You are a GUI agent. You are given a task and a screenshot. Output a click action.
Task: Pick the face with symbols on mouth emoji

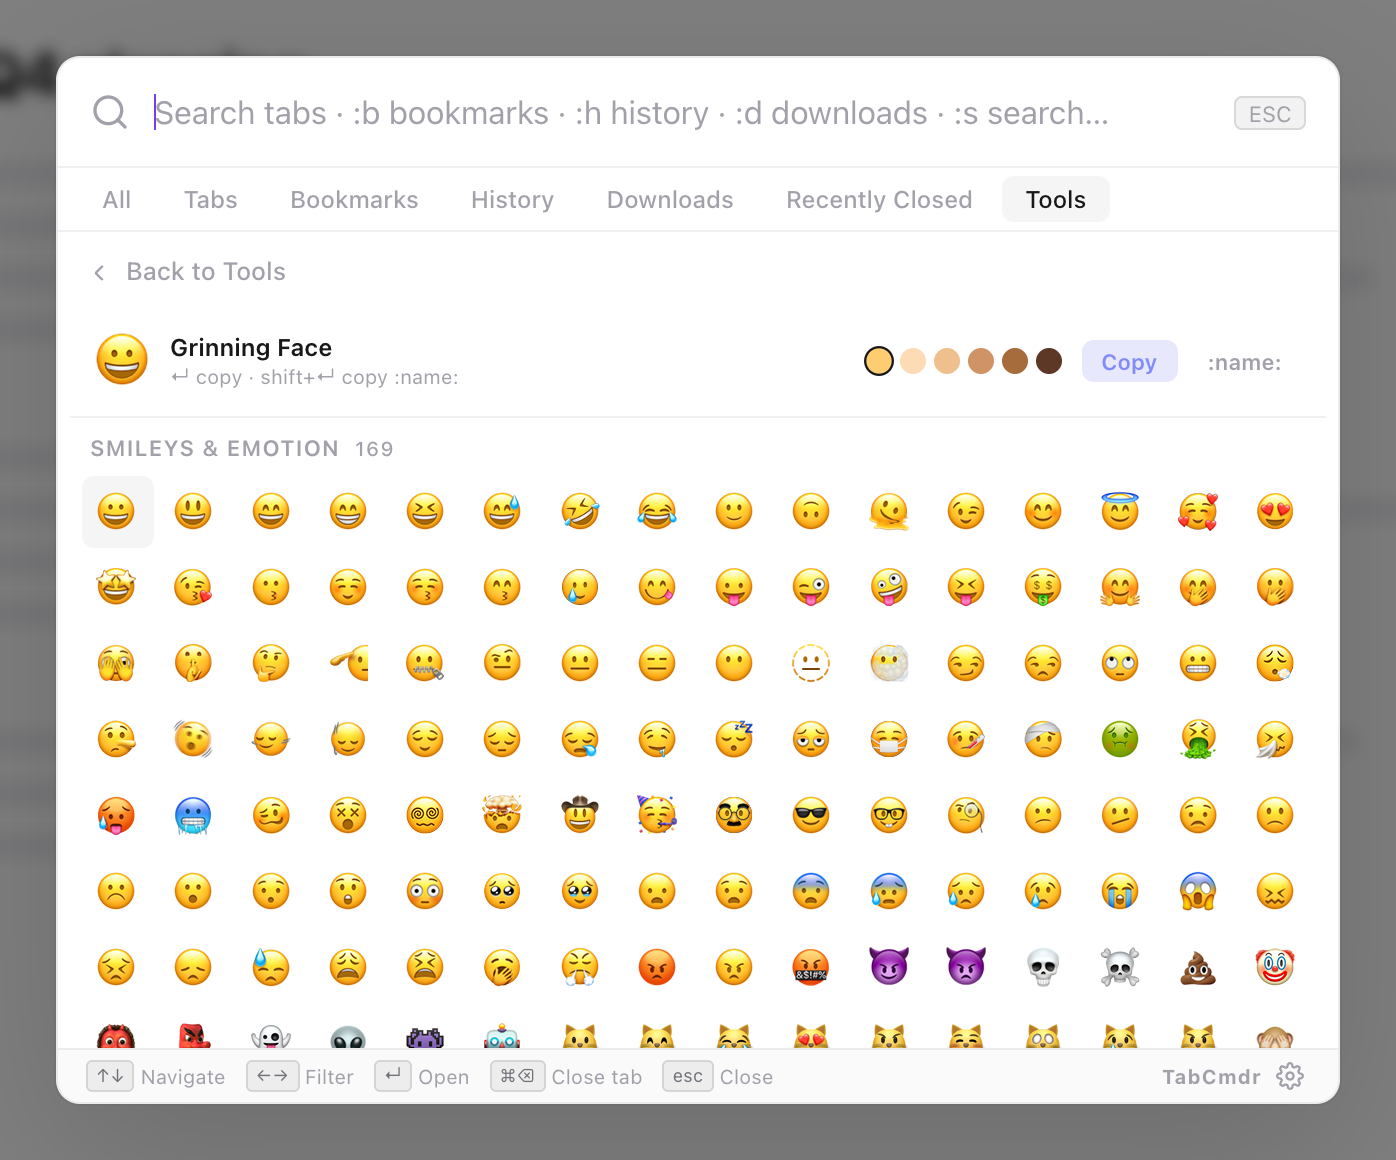[x=811, y=968]
